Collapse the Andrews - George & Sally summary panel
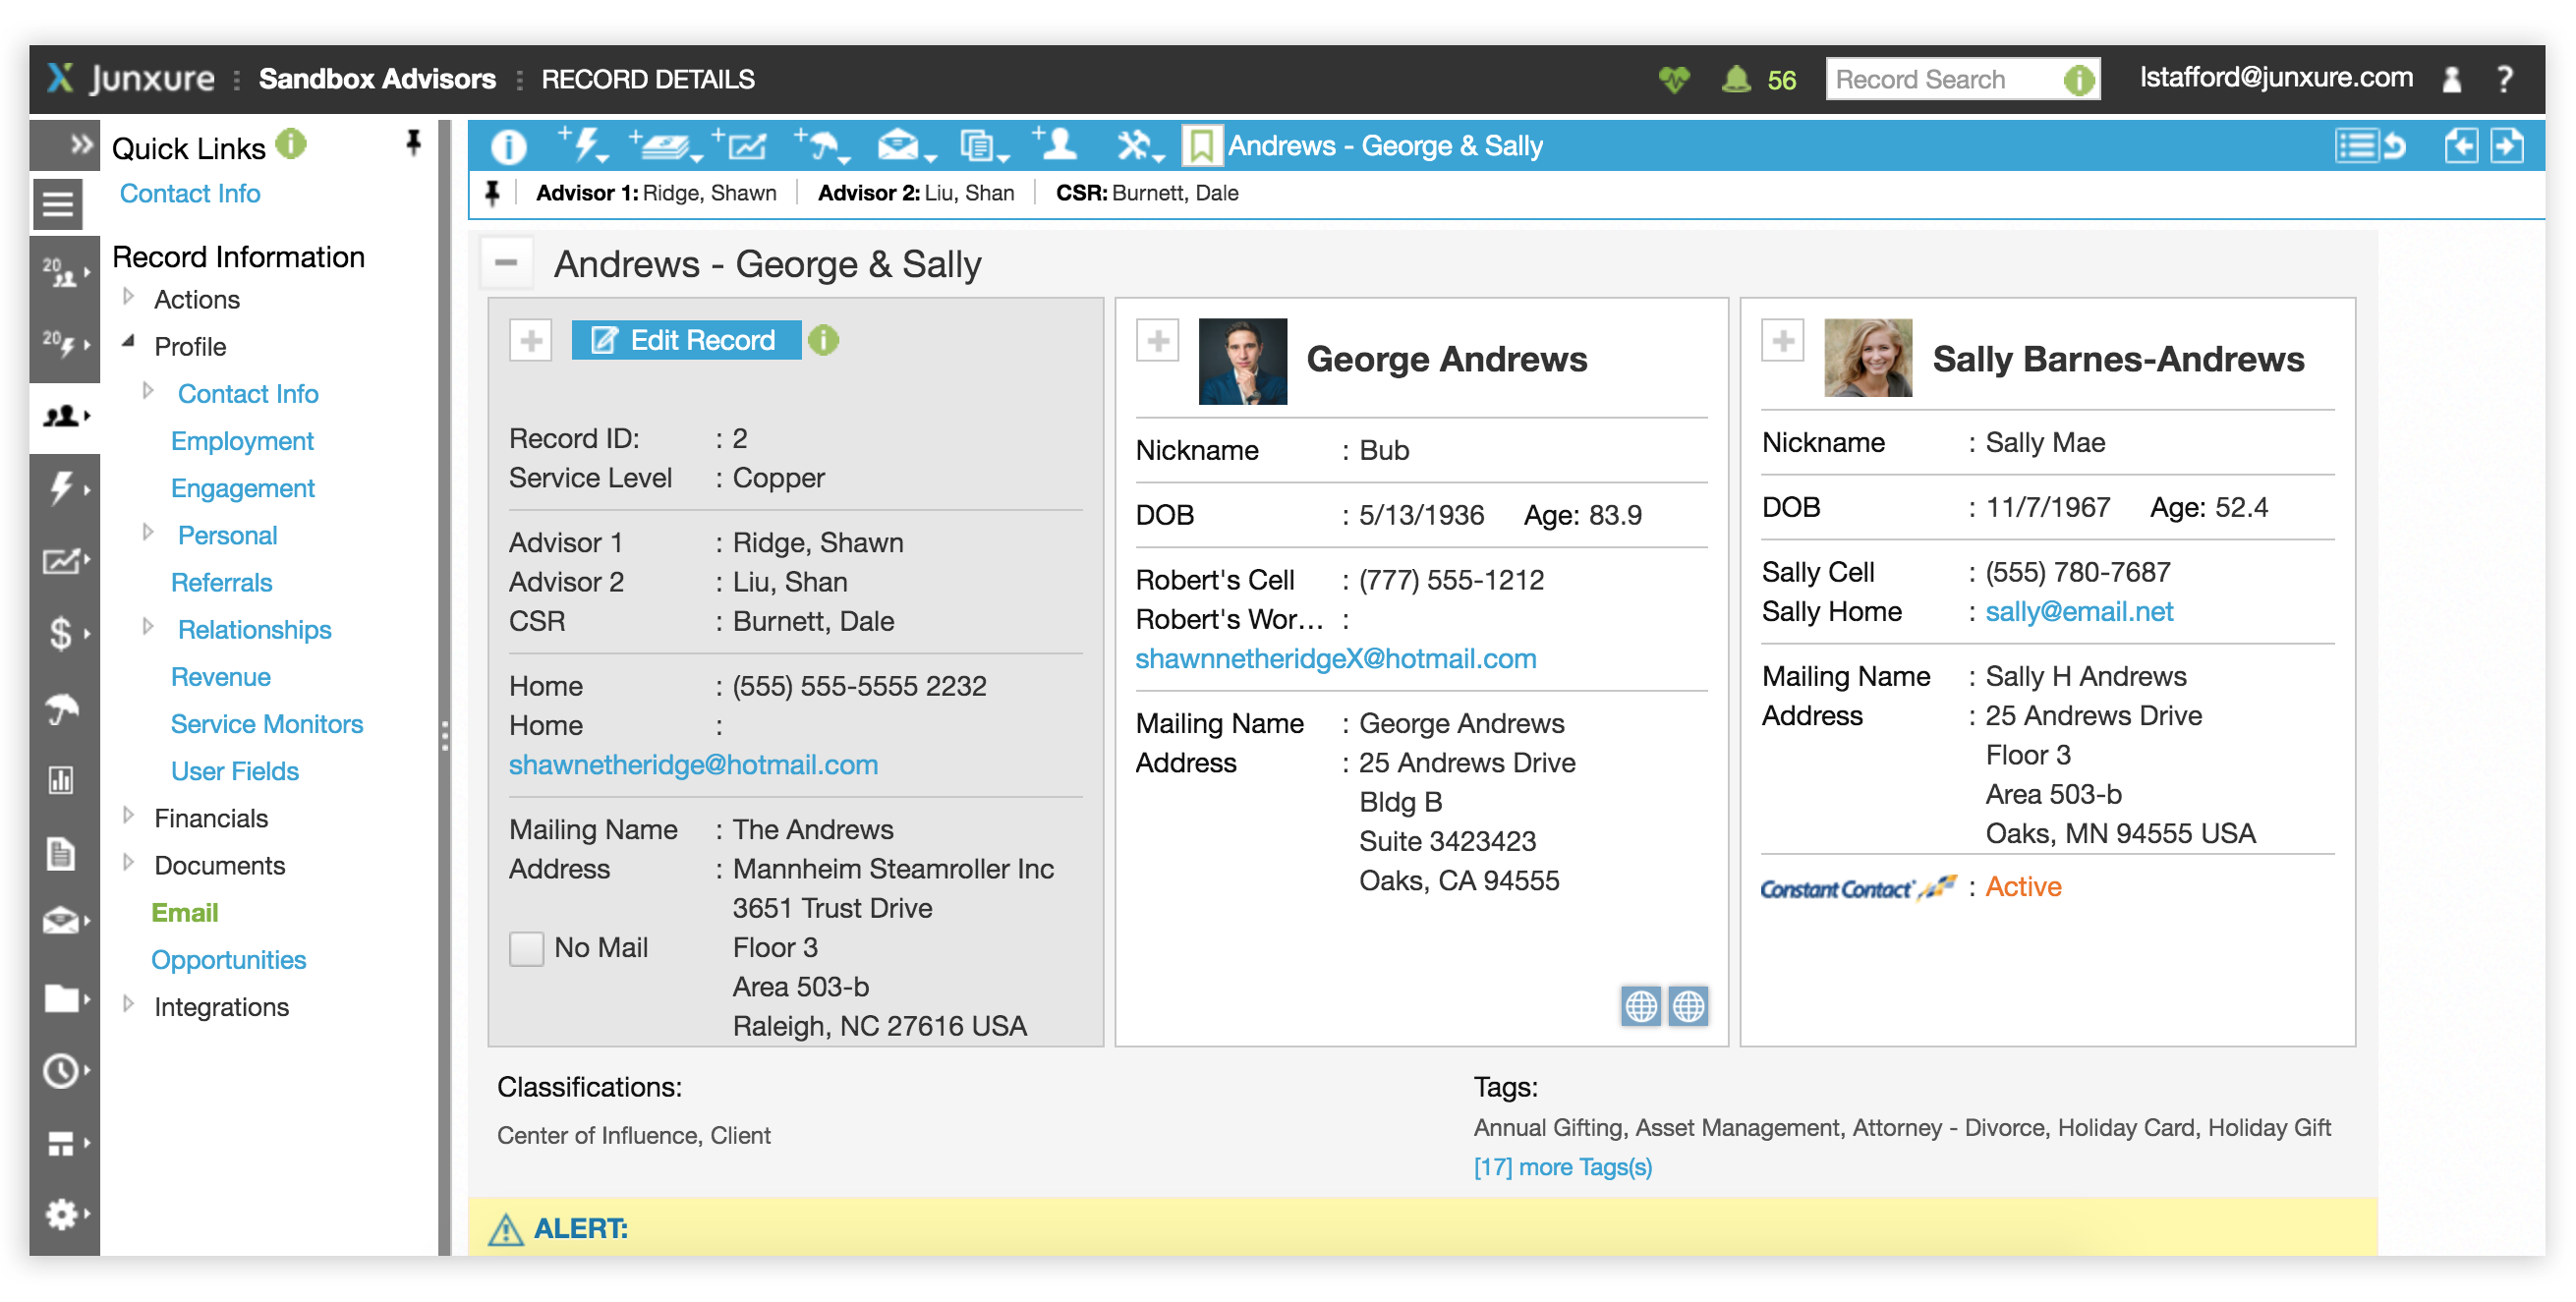The width and height of the screenshot is (2576, 1302). (x=507, y=263)
